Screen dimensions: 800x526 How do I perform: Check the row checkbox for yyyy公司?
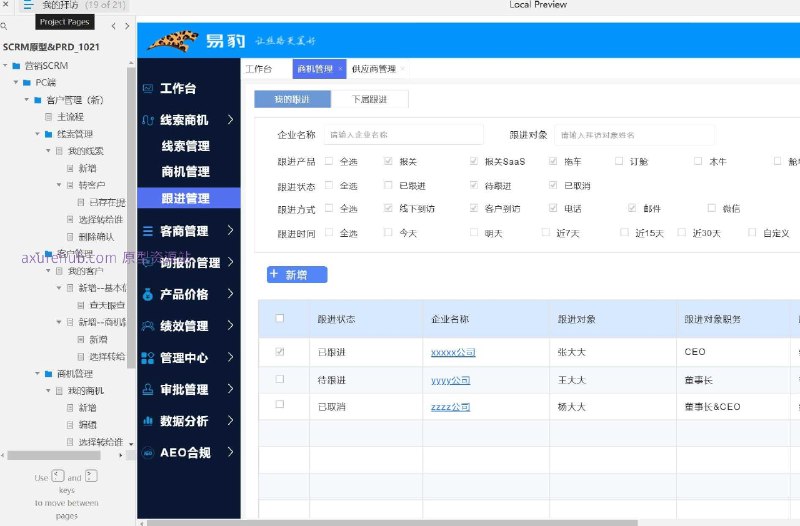[x=280, y=379]
